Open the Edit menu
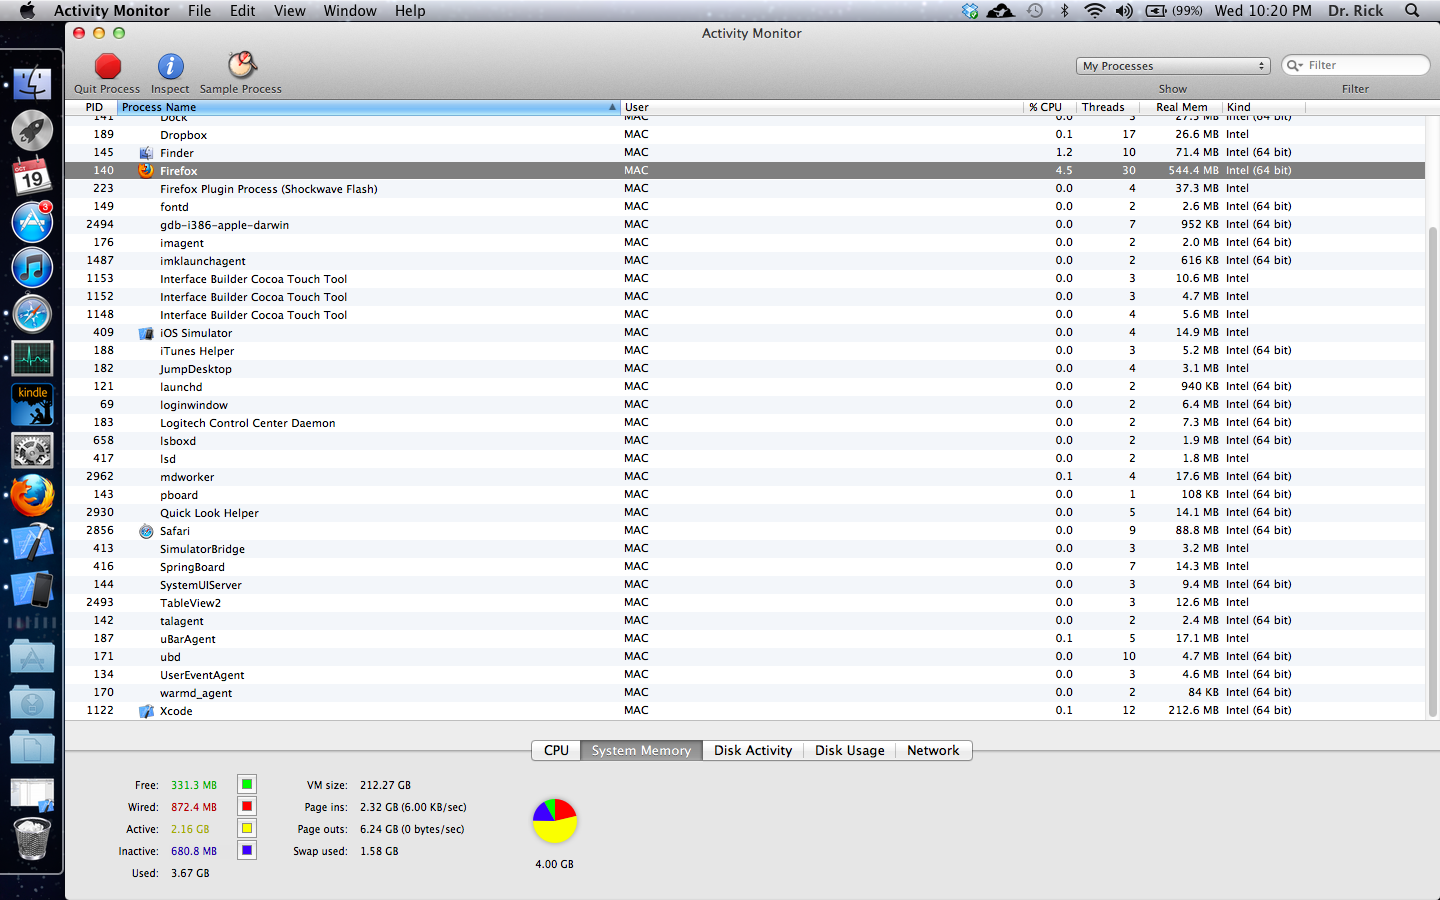Image resolution: width=1440 pixels, height=900 pixels. tap(242, 10)
